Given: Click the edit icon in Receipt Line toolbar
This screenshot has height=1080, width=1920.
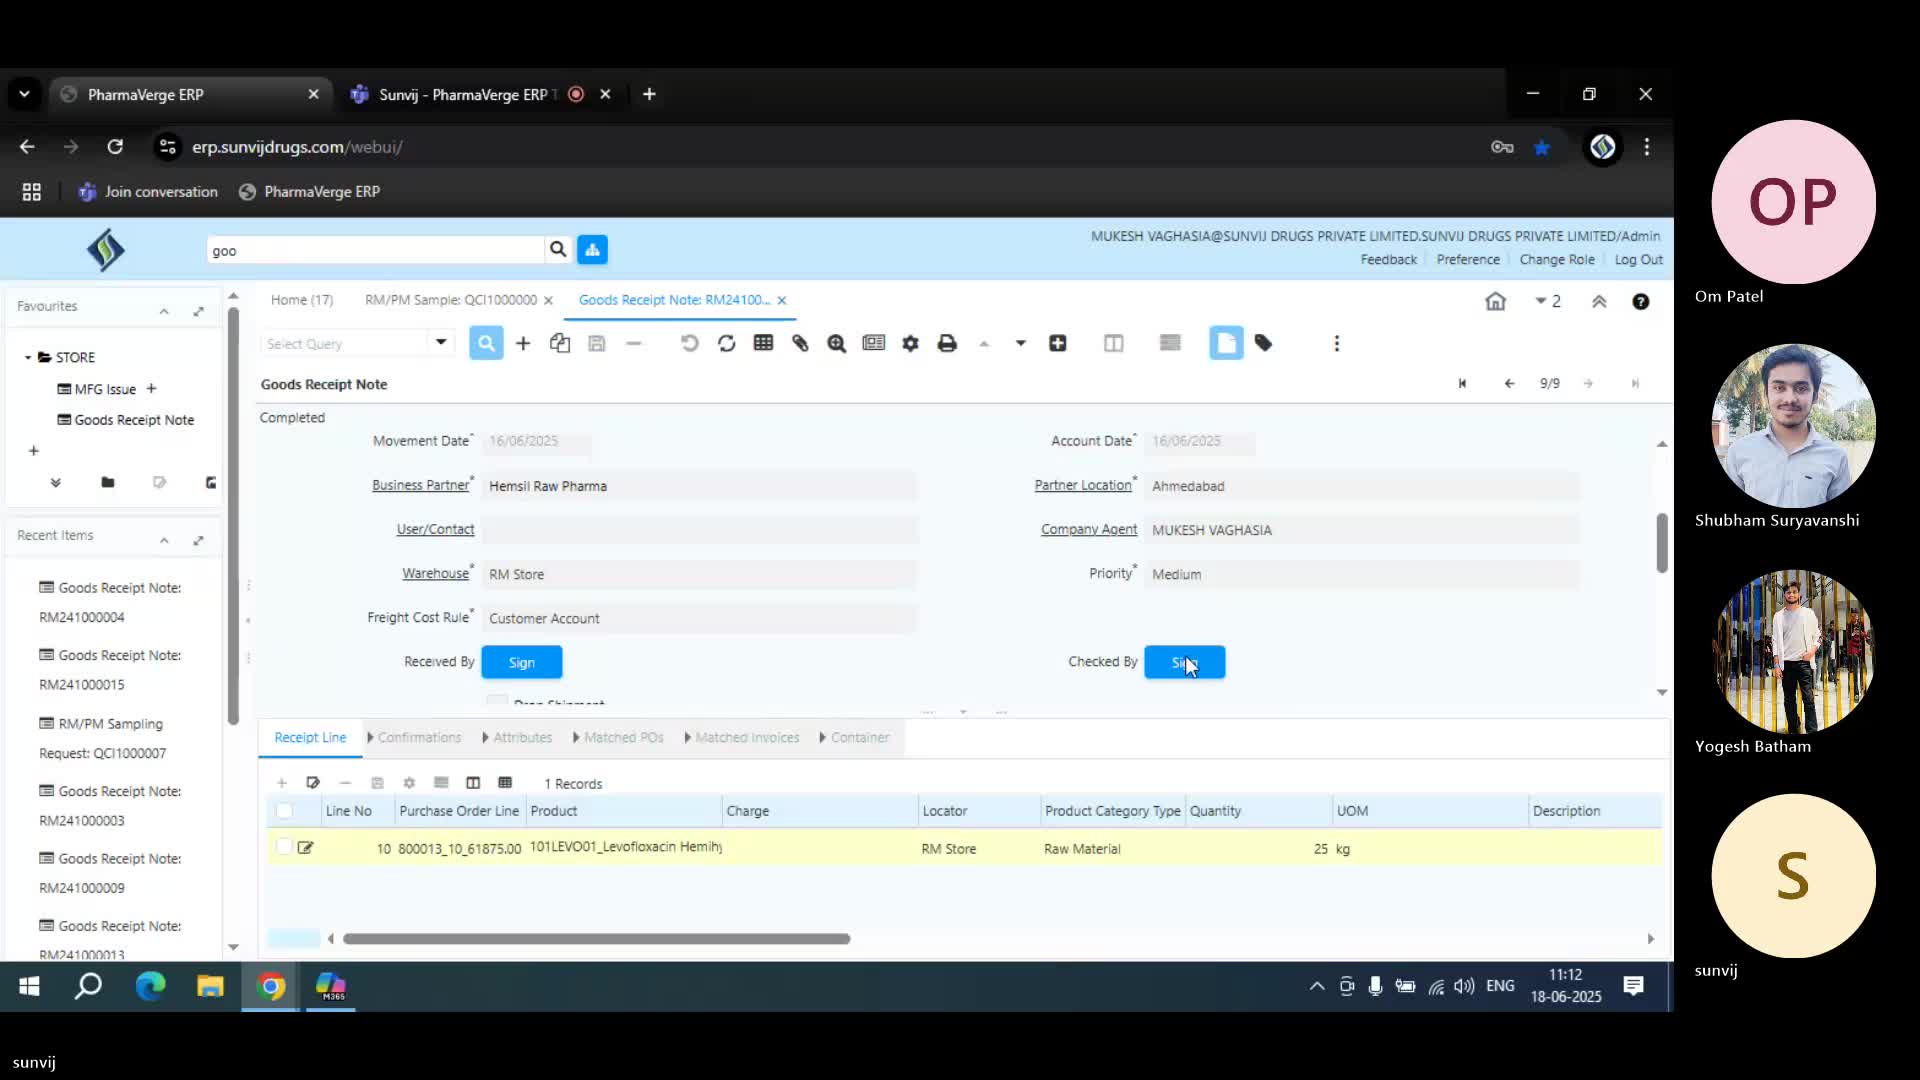Looking at the screenshot, I should click(x=313, y=783).
